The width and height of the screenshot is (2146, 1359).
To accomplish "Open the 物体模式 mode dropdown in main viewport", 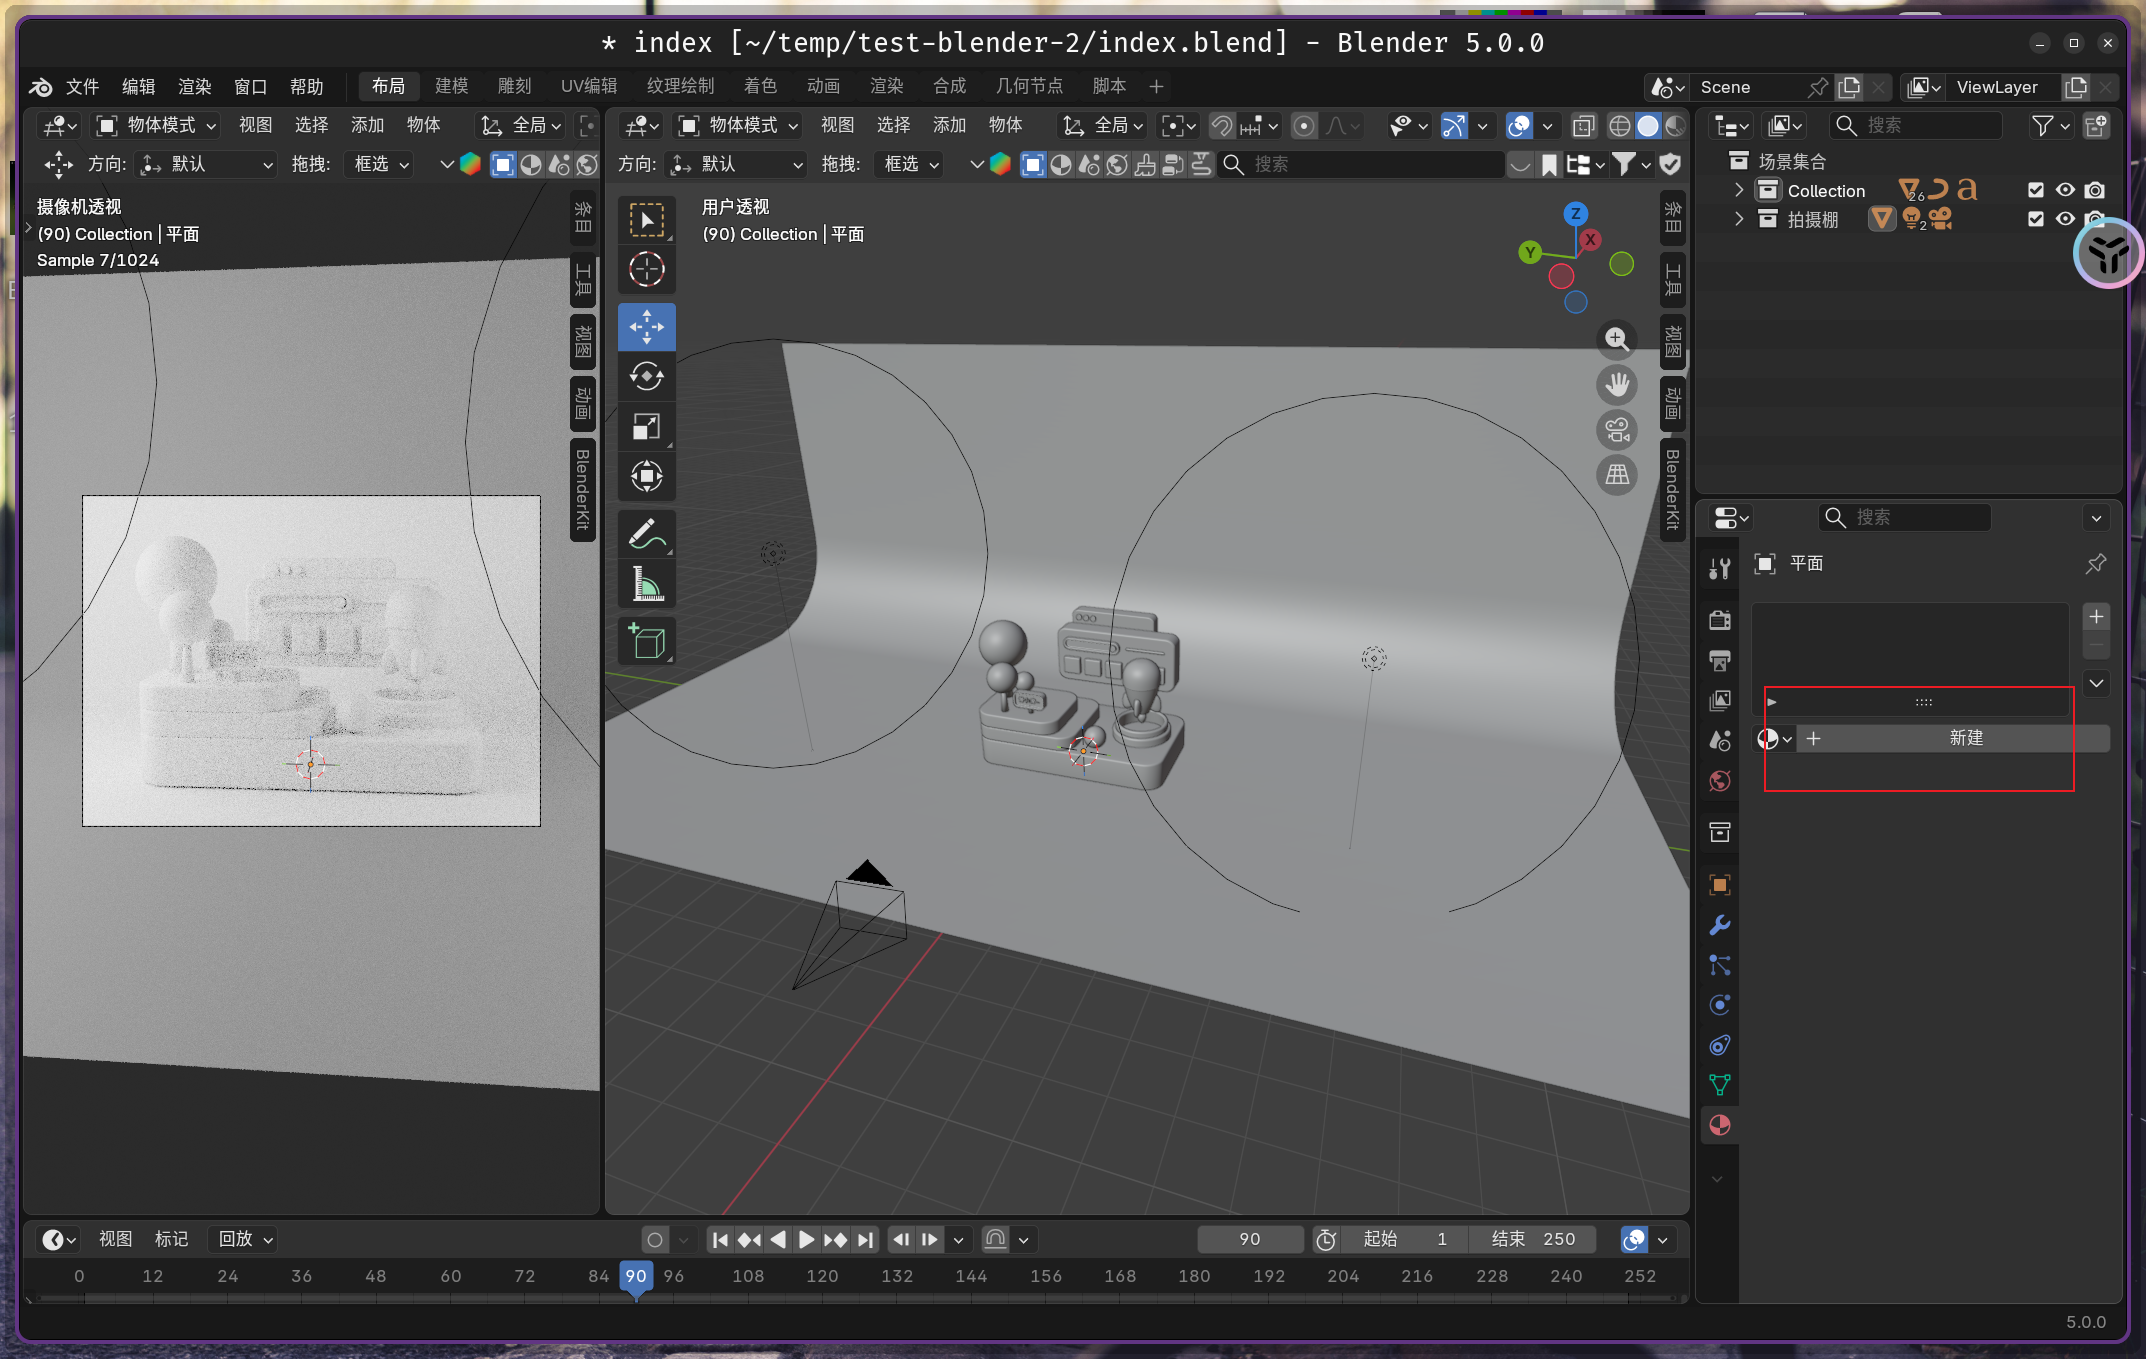I will tap(740, 125).
